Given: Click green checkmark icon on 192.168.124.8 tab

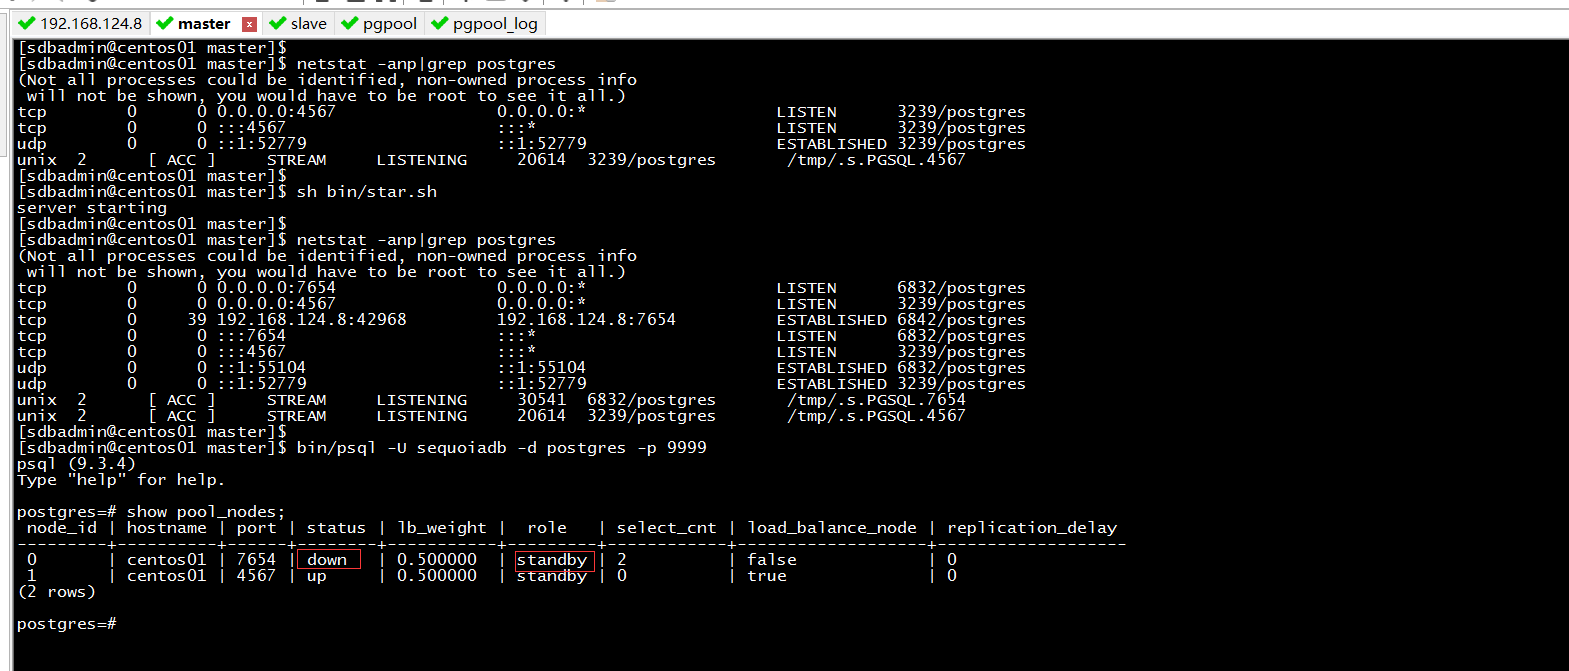Looking at the screenshot, I should click(x=27, y=23).
